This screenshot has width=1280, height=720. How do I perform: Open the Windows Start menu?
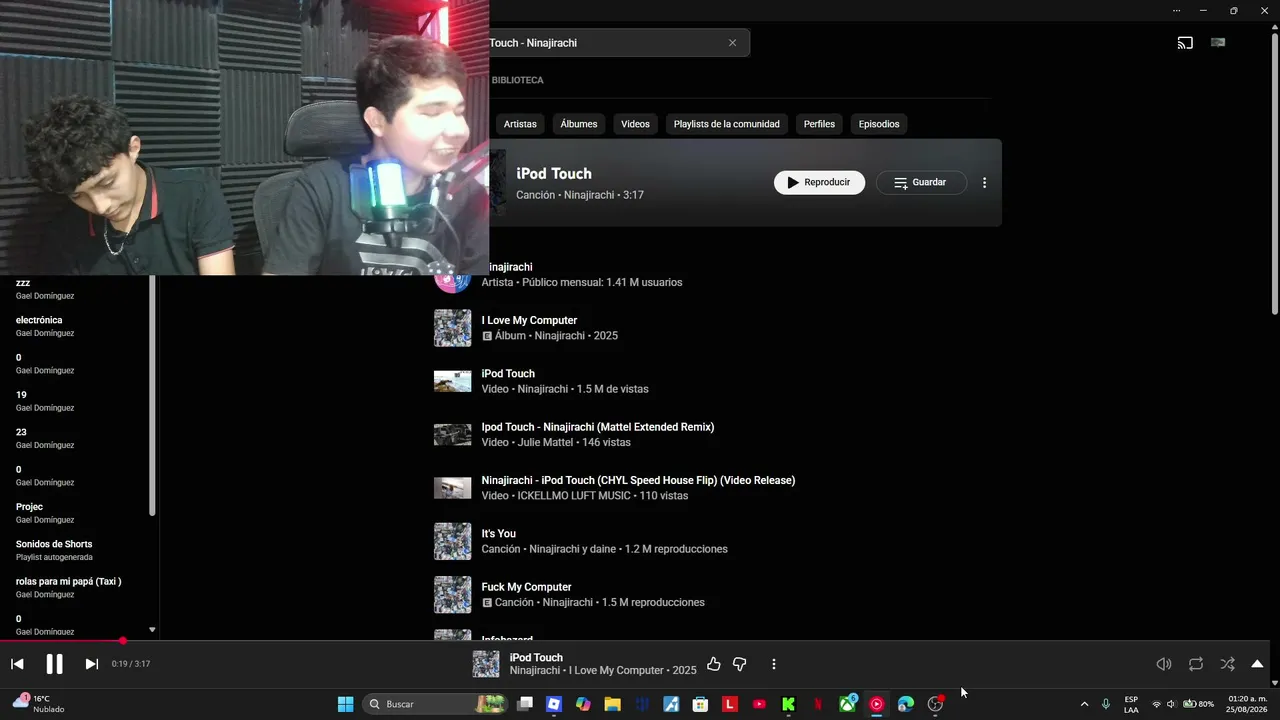click(345, 704)
